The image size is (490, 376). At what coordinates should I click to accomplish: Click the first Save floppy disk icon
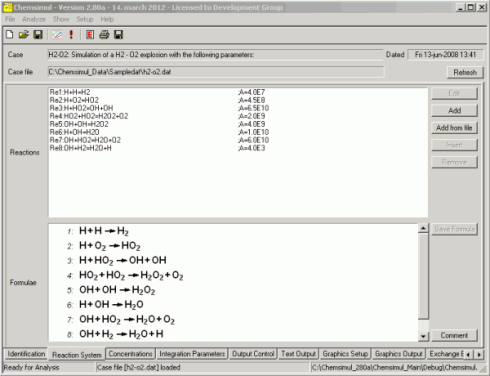click(38, 34)
